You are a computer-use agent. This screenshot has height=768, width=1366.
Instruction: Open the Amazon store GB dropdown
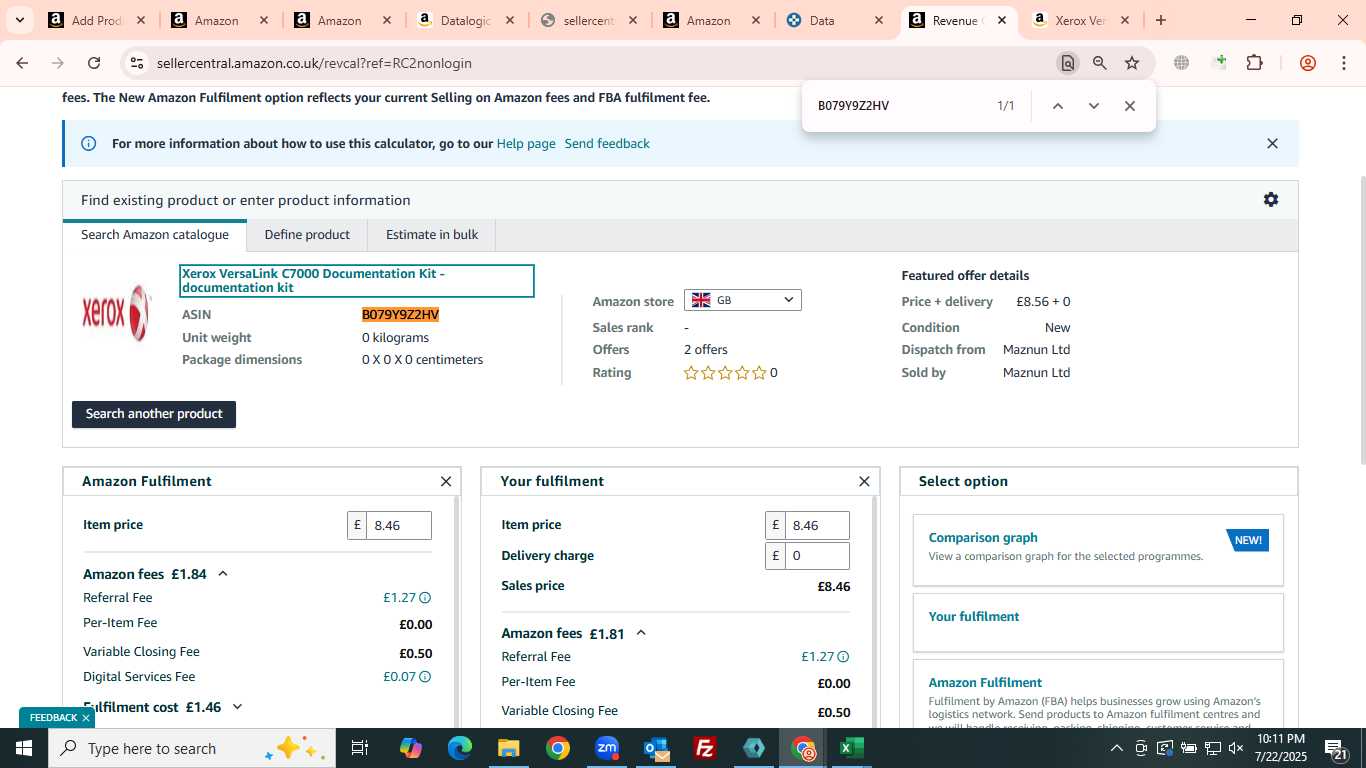742,300
